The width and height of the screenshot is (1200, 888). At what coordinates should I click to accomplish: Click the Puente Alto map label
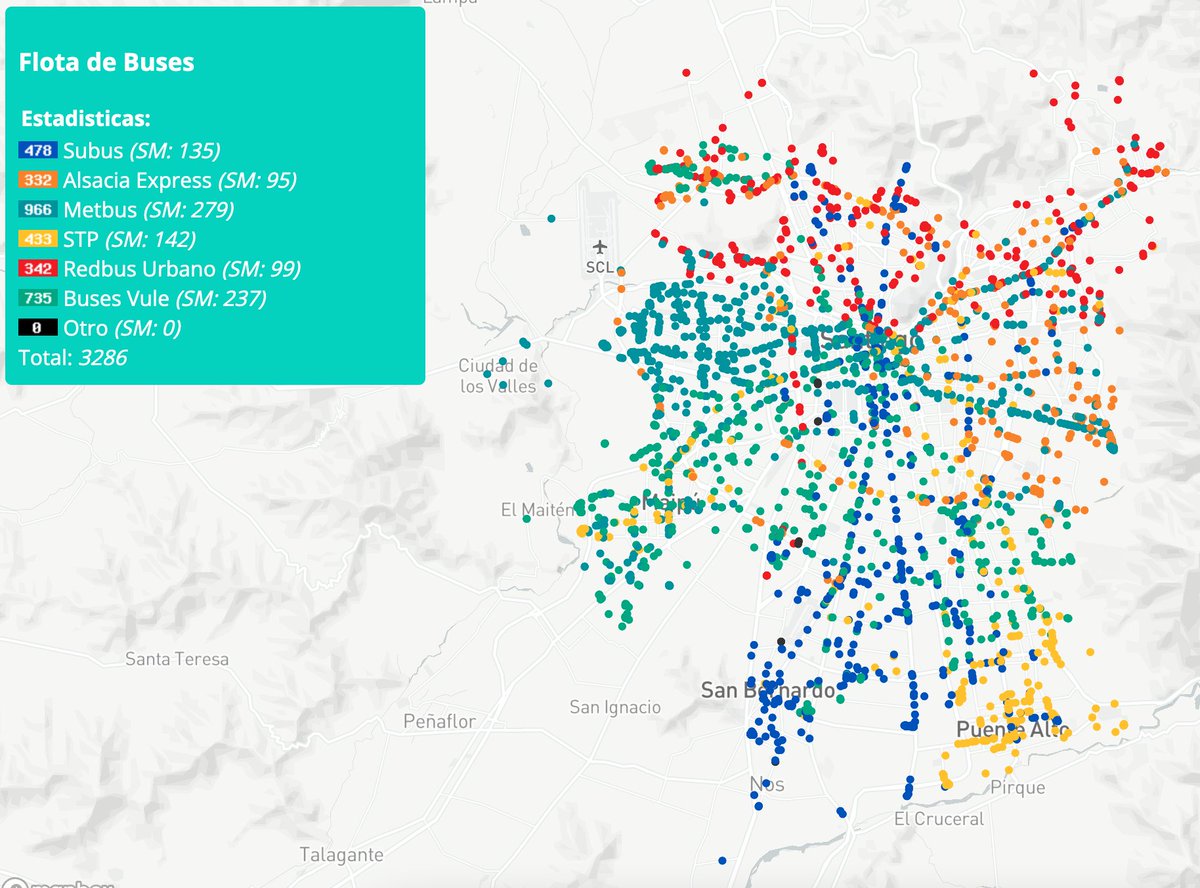[1012, 728]
